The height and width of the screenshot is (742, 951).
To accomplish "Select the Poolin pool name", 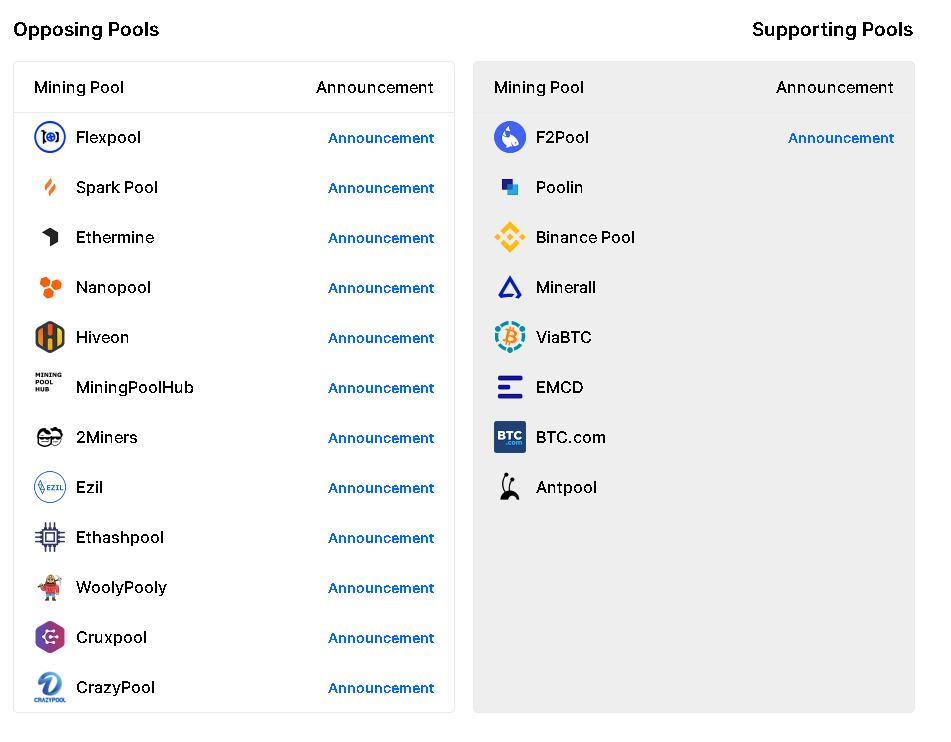I will coord(559,187).
